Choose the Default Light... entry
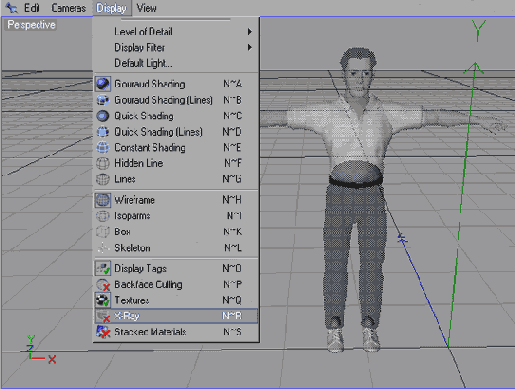 point(143,63)
